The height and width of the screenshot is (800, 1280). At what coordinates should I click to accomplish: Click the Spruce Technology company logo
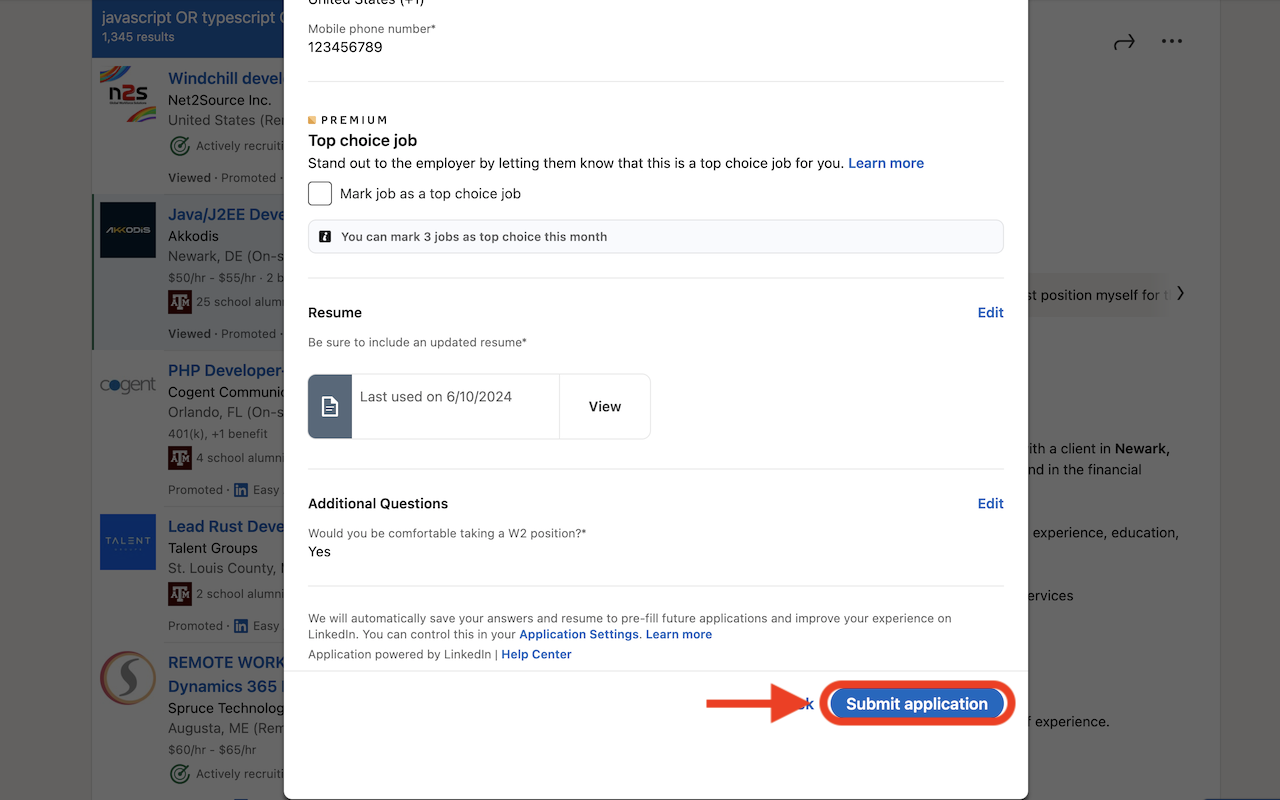pos(127,677)
